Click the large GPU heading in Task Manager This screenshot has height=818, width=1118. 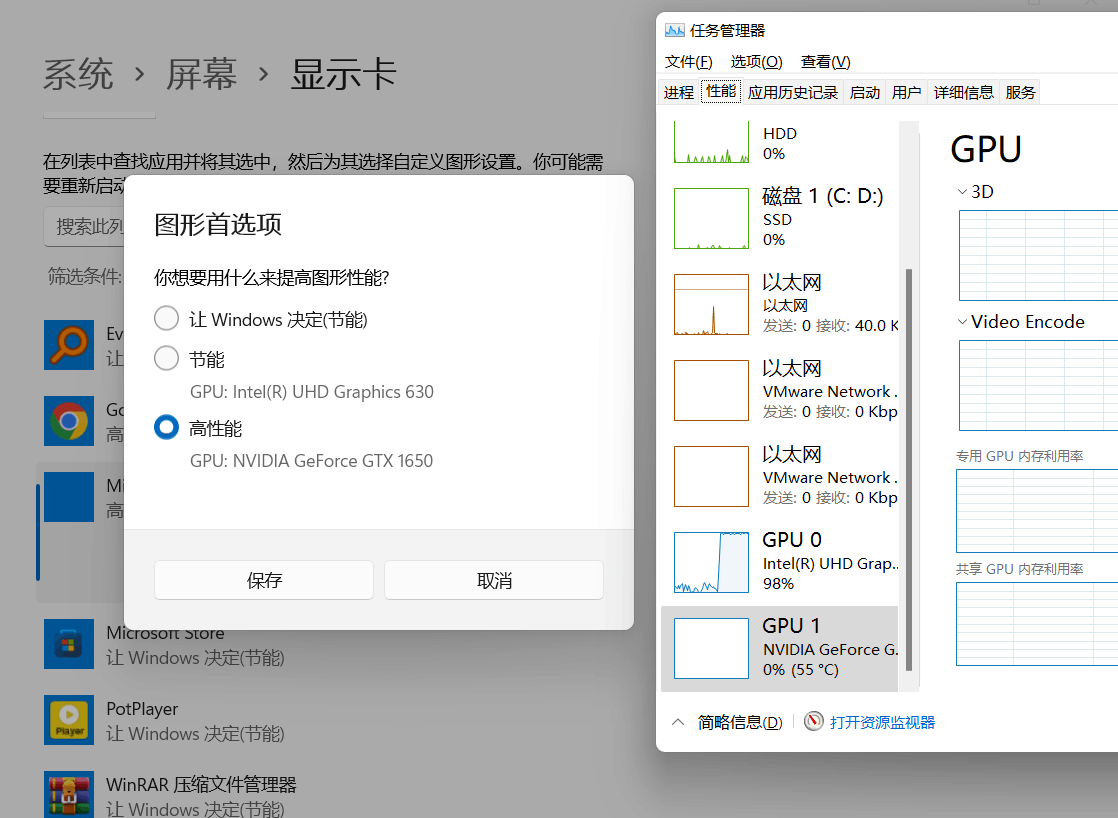click(986, 150)
